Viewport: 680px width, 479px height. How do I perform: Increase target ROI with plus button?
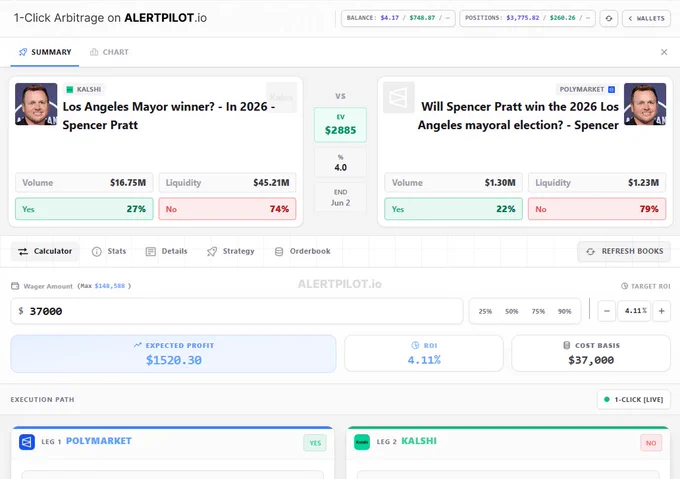662,311
